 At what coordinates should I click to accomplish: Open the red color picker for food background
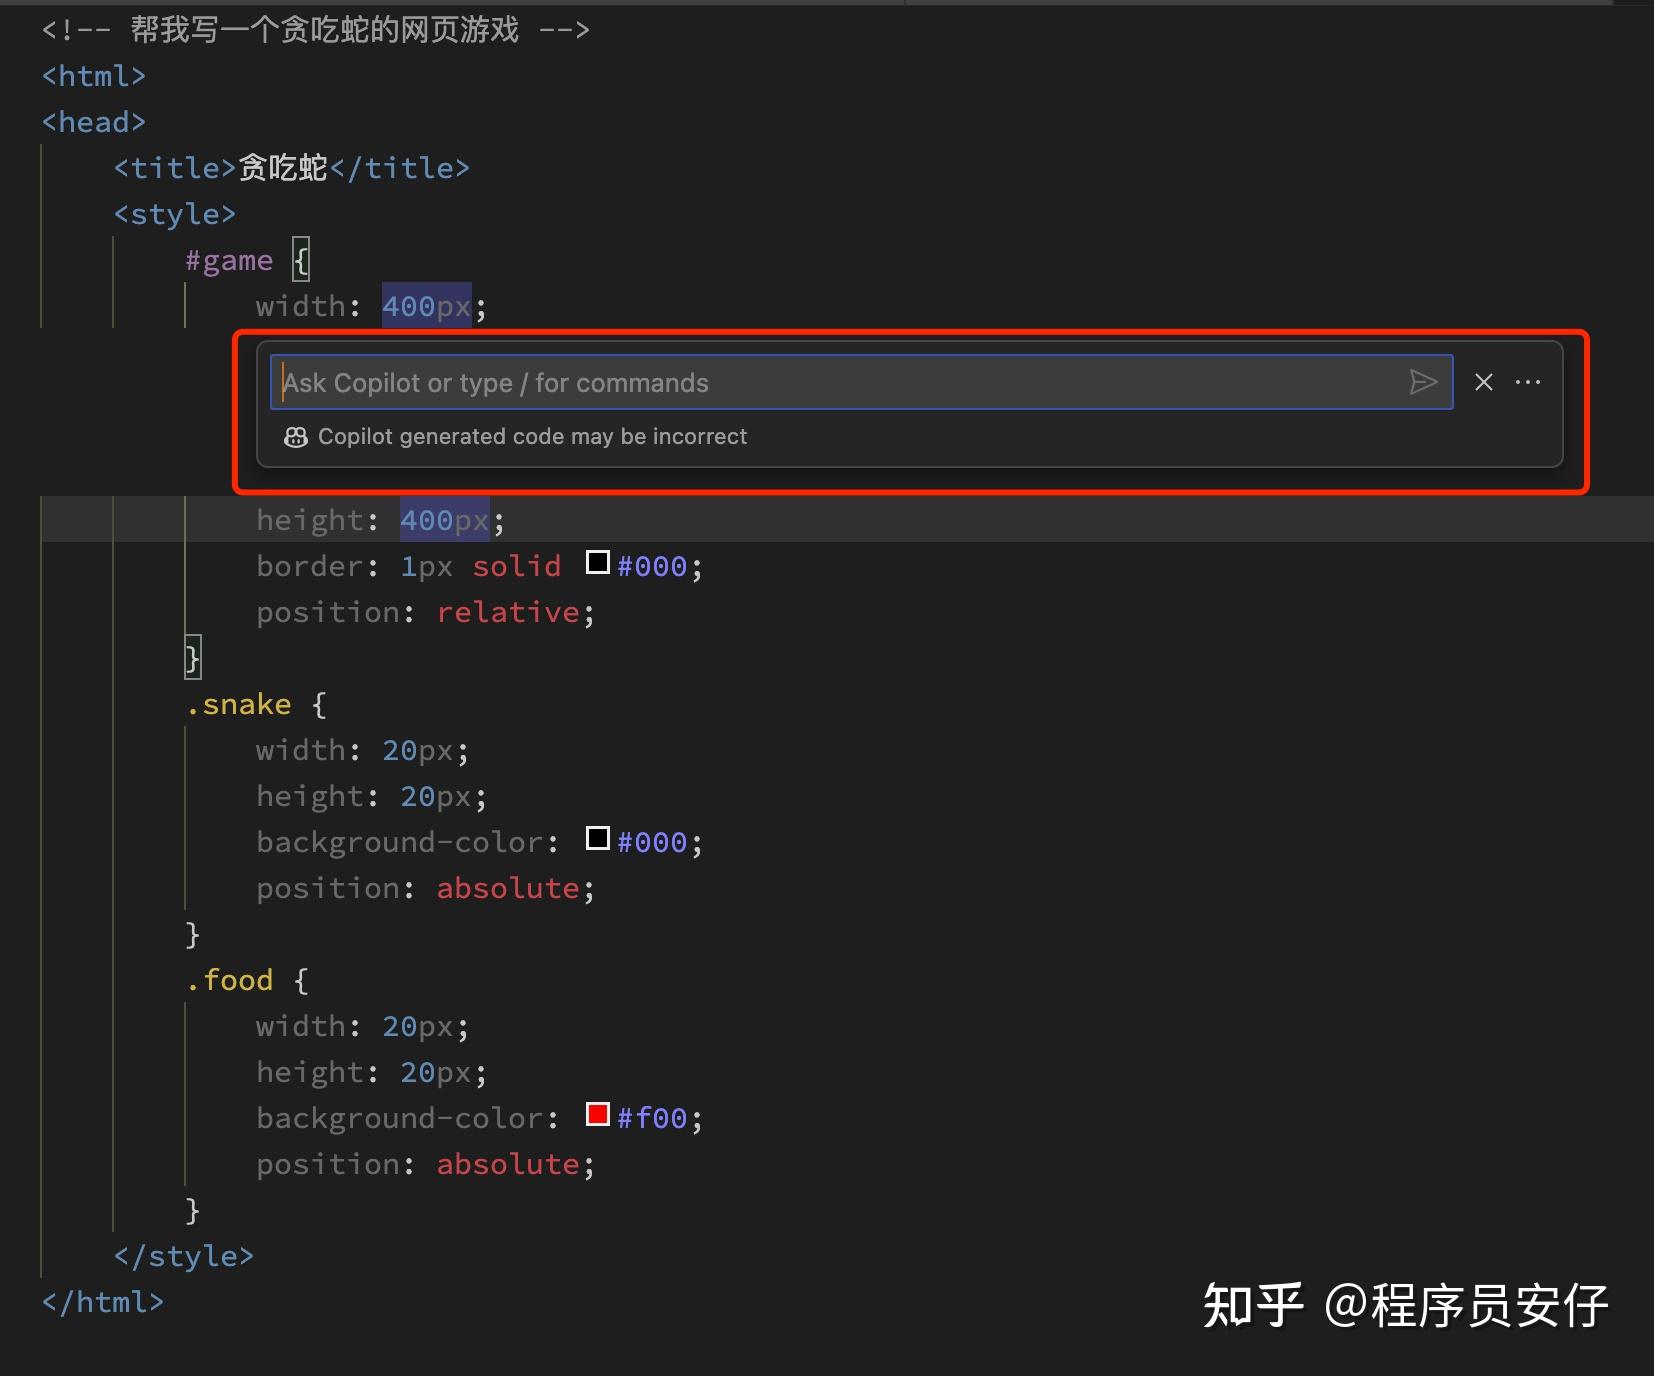coord(597,1113)
